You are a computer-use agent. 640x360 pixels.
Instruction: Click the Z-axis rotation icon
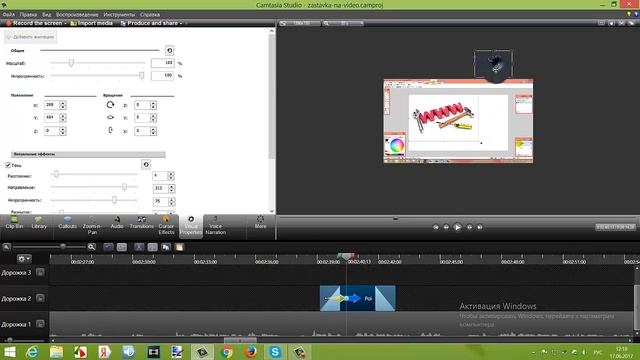tap(110, 105)
